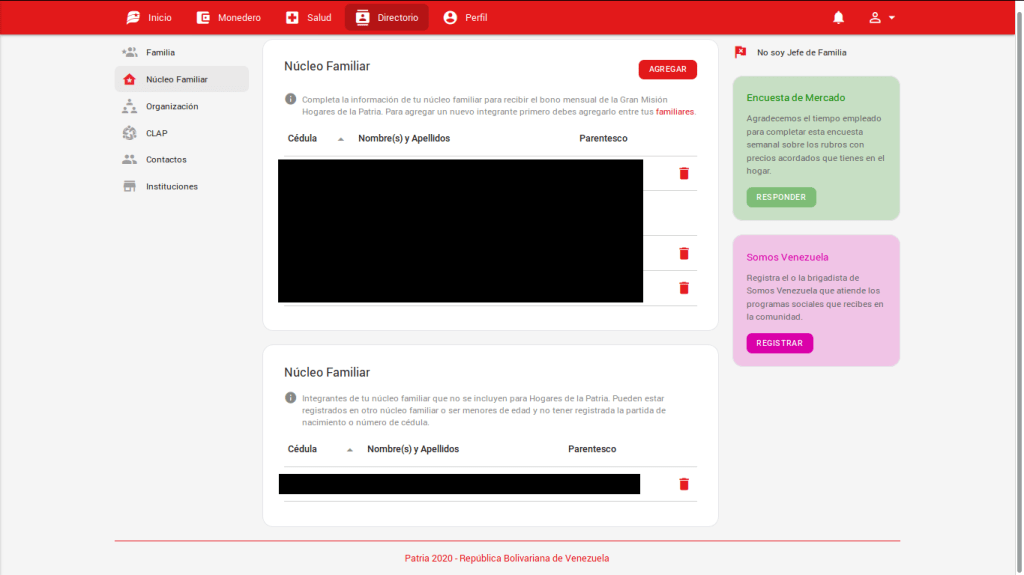Sort second table by Cédula arrow
Viewport: 1024px width, 575px height.
tap(350, 450)
